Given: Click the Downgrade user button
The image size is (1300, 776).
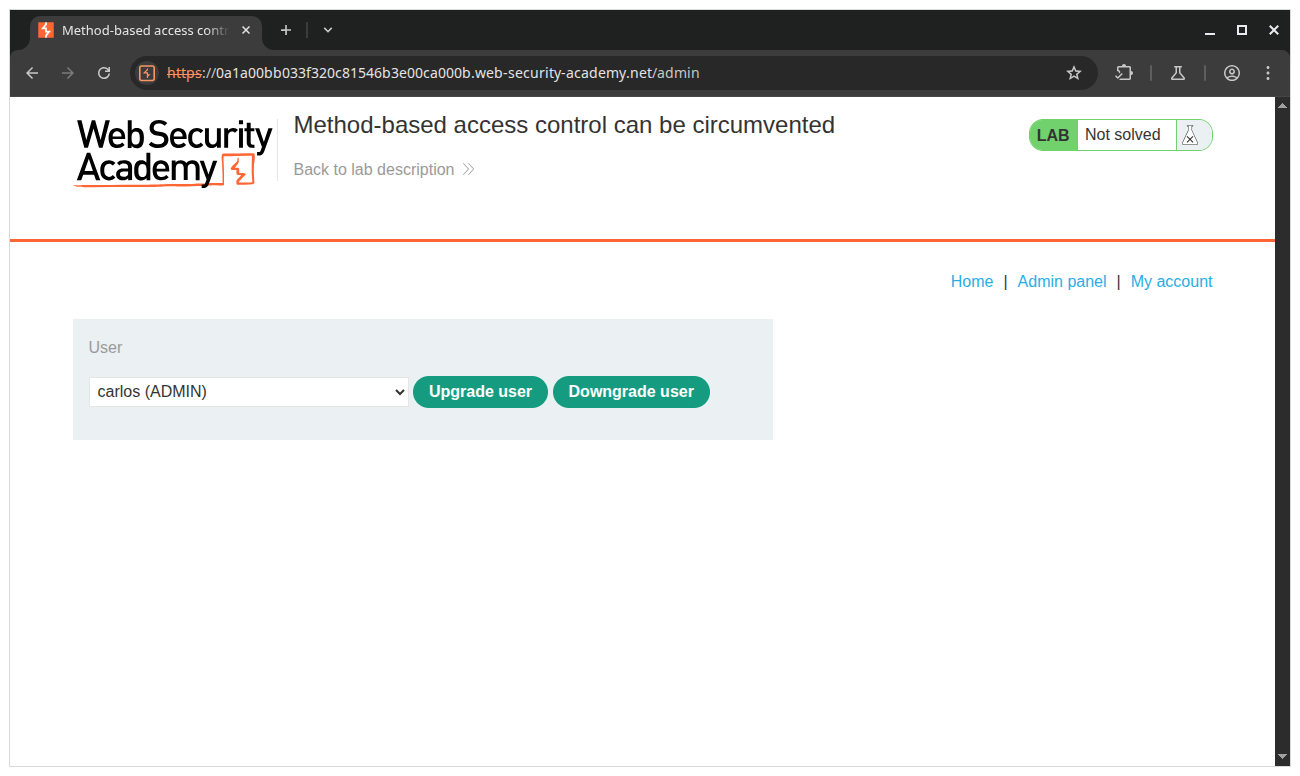Looking at the screenshot, I should [x=631, y=391].
